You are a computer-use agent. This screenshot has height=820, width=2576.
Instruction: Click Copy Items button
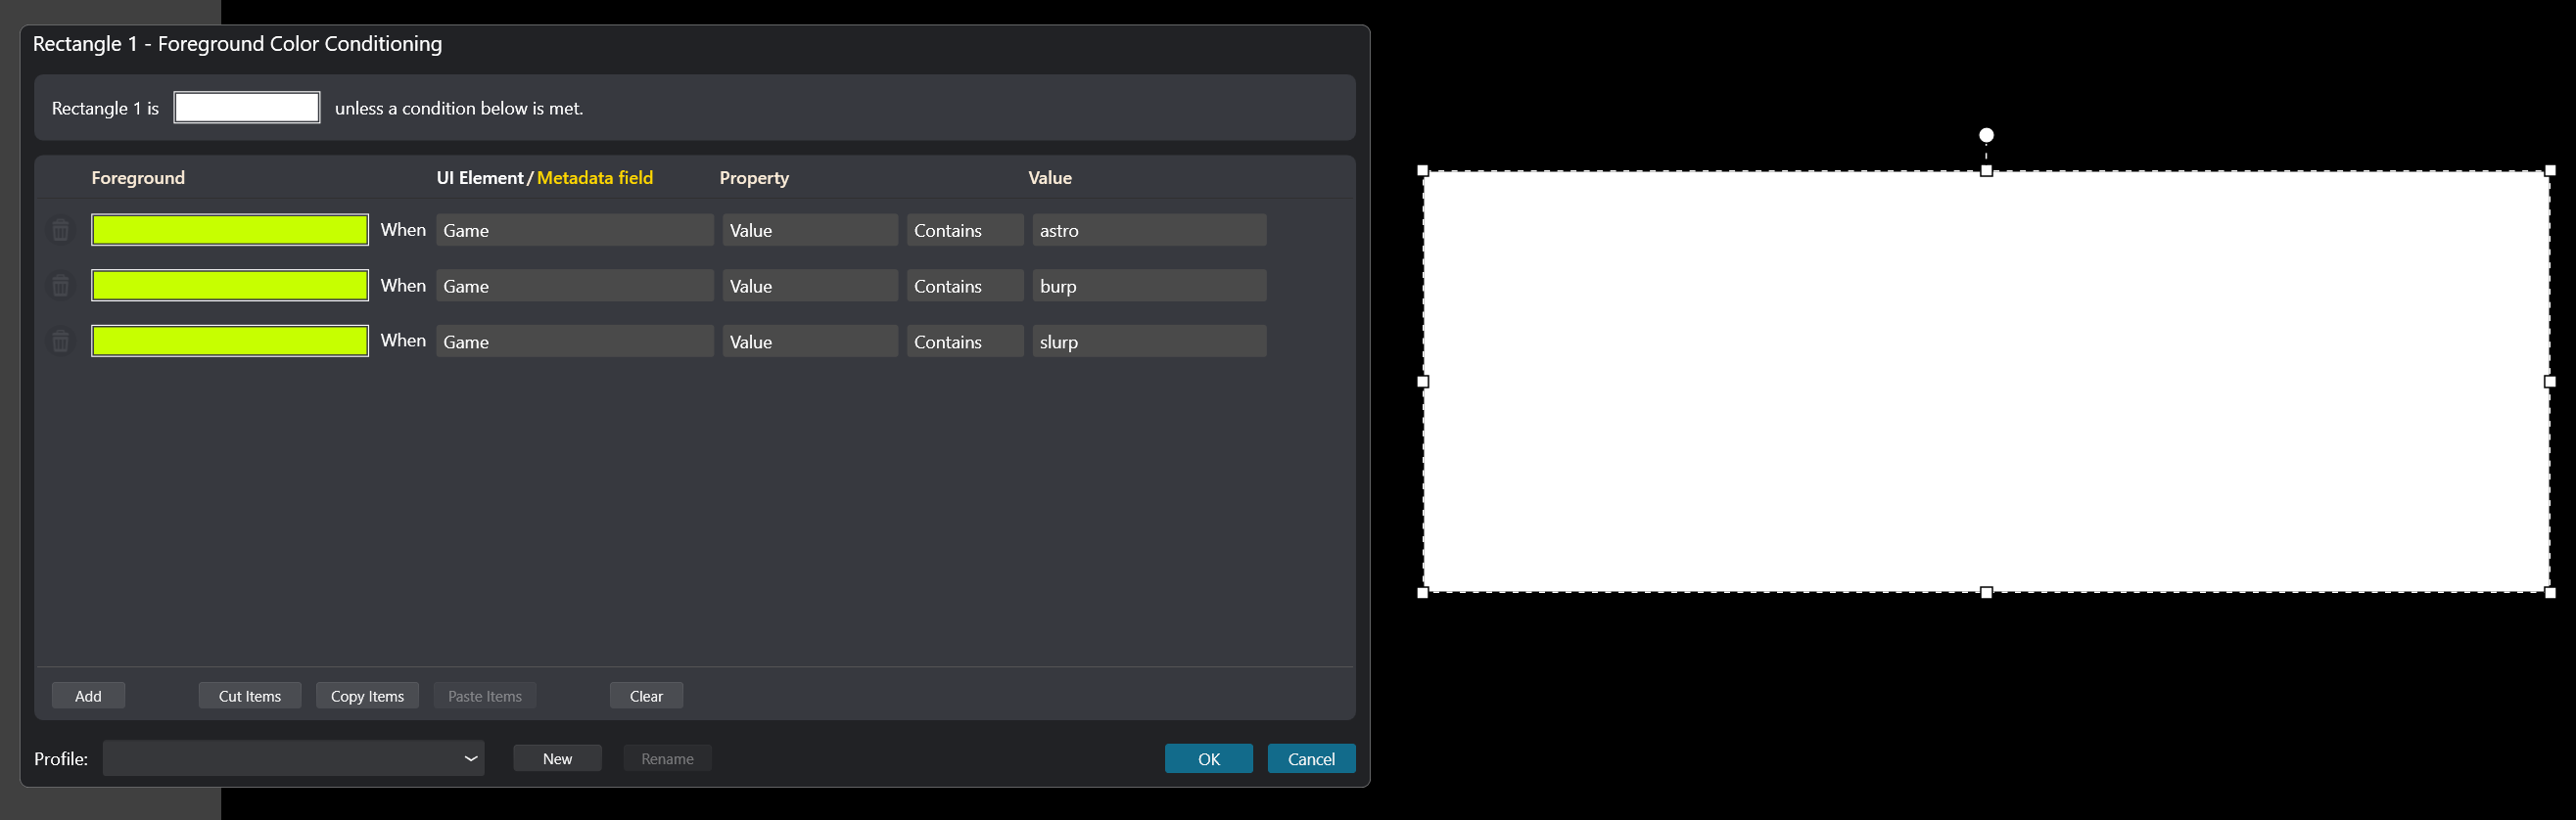pyautogui.click(x=367, y=696)
